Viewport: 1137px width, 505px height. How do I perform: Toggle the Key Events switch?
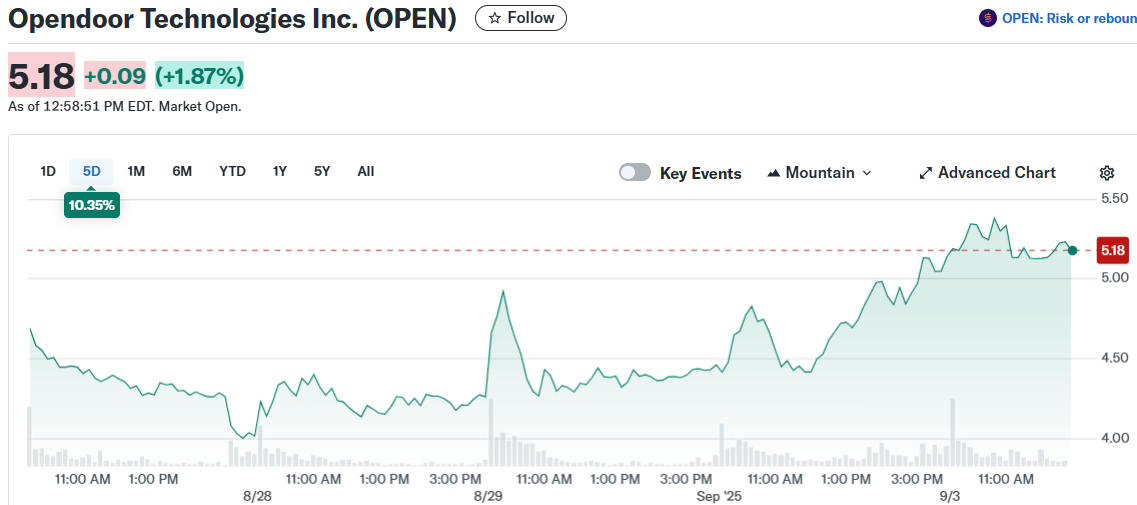tap(634, 173)
